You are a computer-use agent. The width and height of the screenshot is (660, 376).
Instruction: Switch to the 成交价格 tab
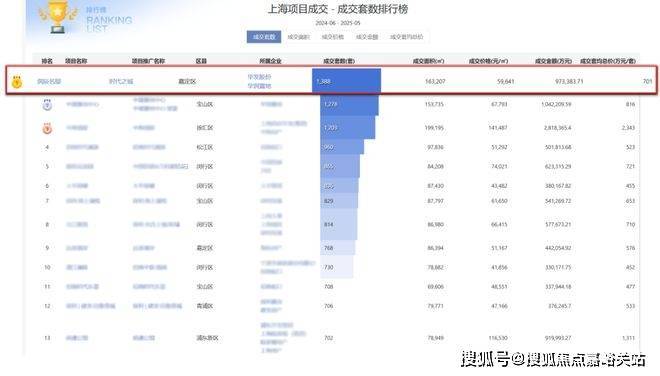pos(333,37)
